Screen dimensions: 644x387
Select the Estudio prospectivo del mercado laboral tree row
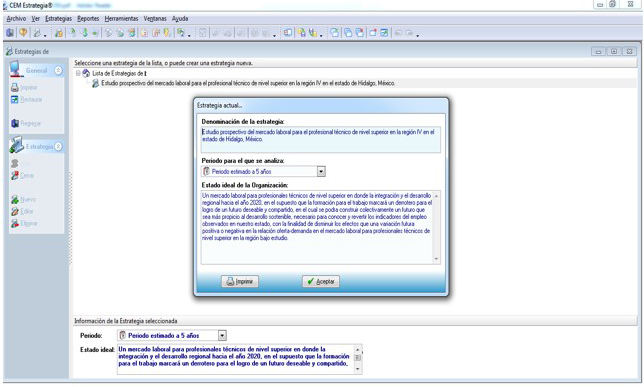tap(248, 83)
